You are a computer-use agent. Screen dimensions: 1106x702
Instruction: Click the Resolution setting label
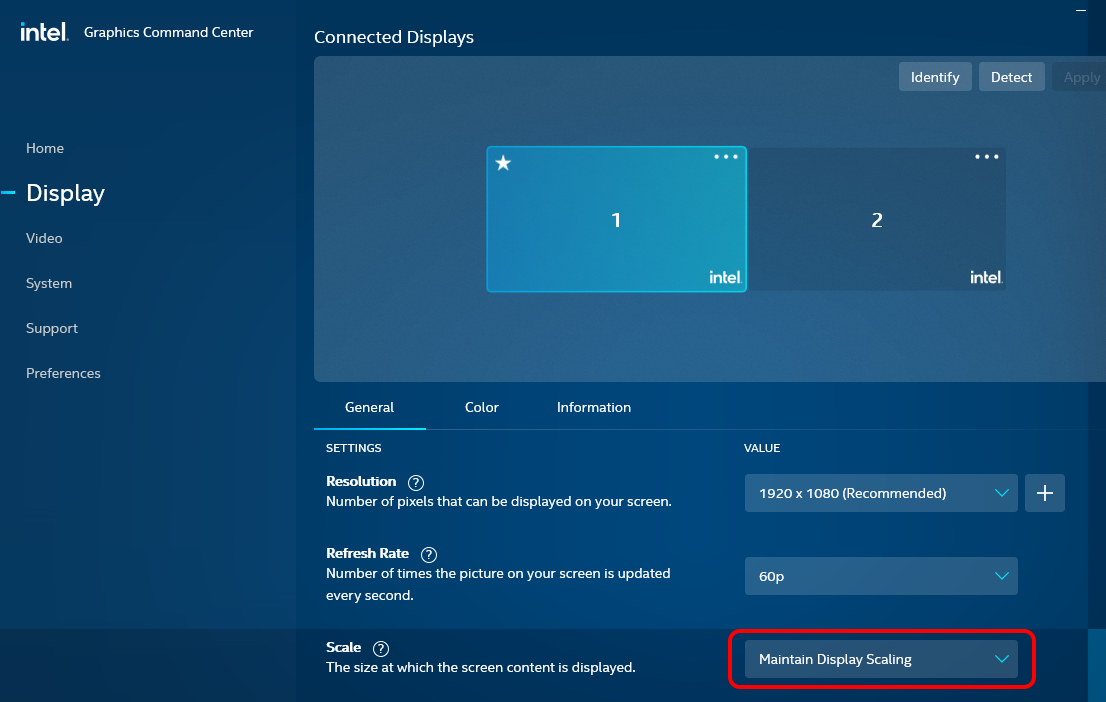pyautogui.click(x=361, y=481)
